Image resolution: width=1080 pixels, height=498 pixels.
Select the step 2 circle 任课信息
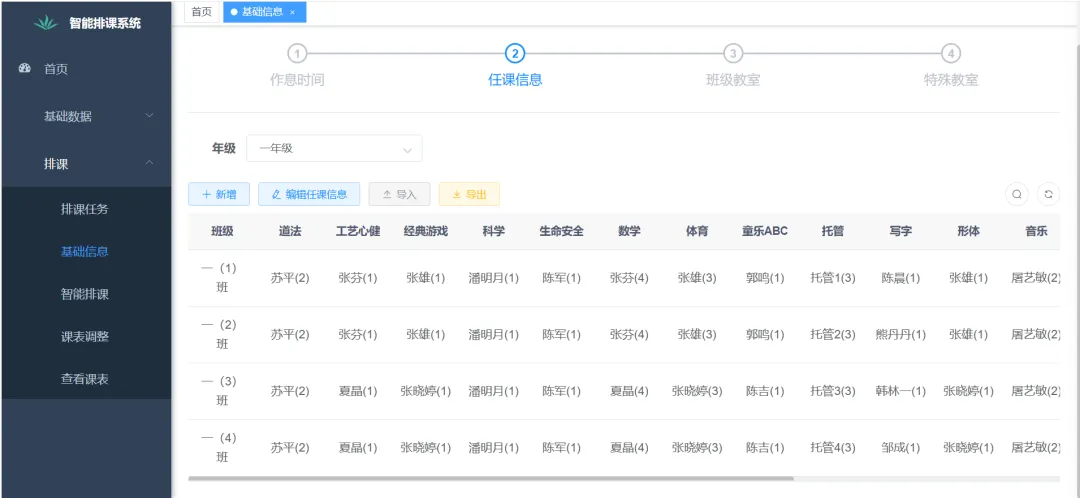coord(515,54)
